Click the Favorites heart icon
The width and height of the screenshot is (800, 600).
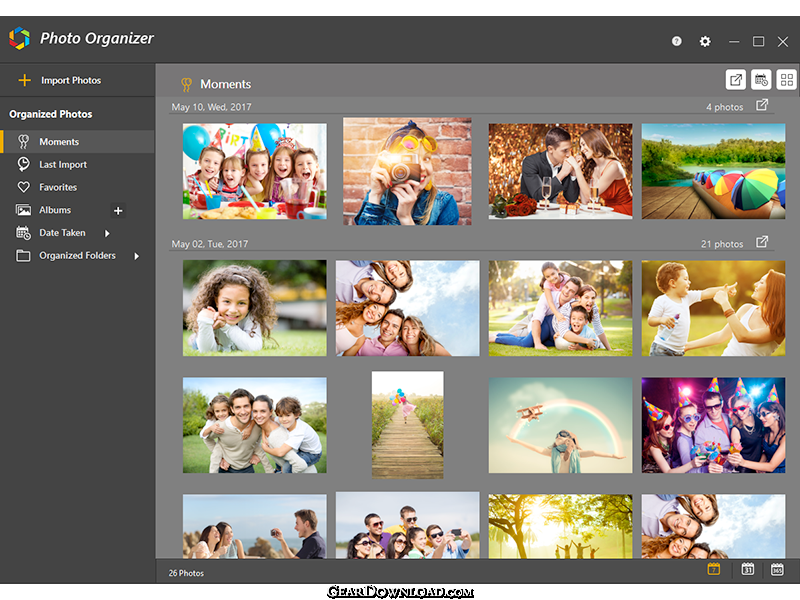pyautogui.click(x=23, y=187)
